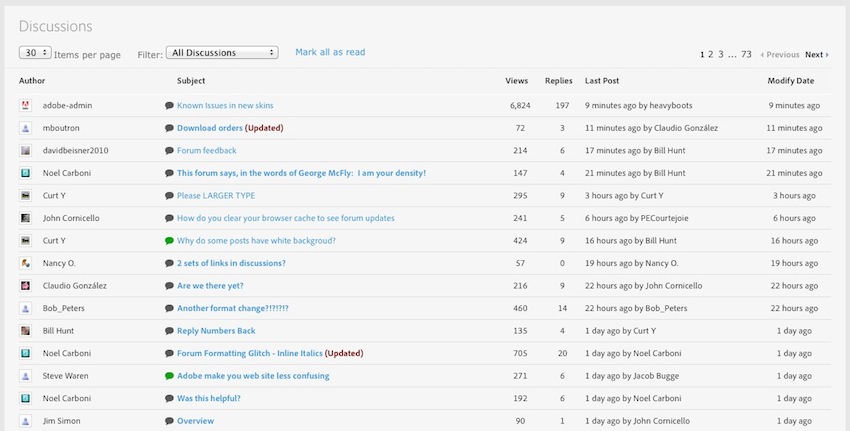Image resolution: width=850 pixels, height=431 pixels.
Task: Click speech bubble icon beside 2 sets of links
Action: [169, 263]
